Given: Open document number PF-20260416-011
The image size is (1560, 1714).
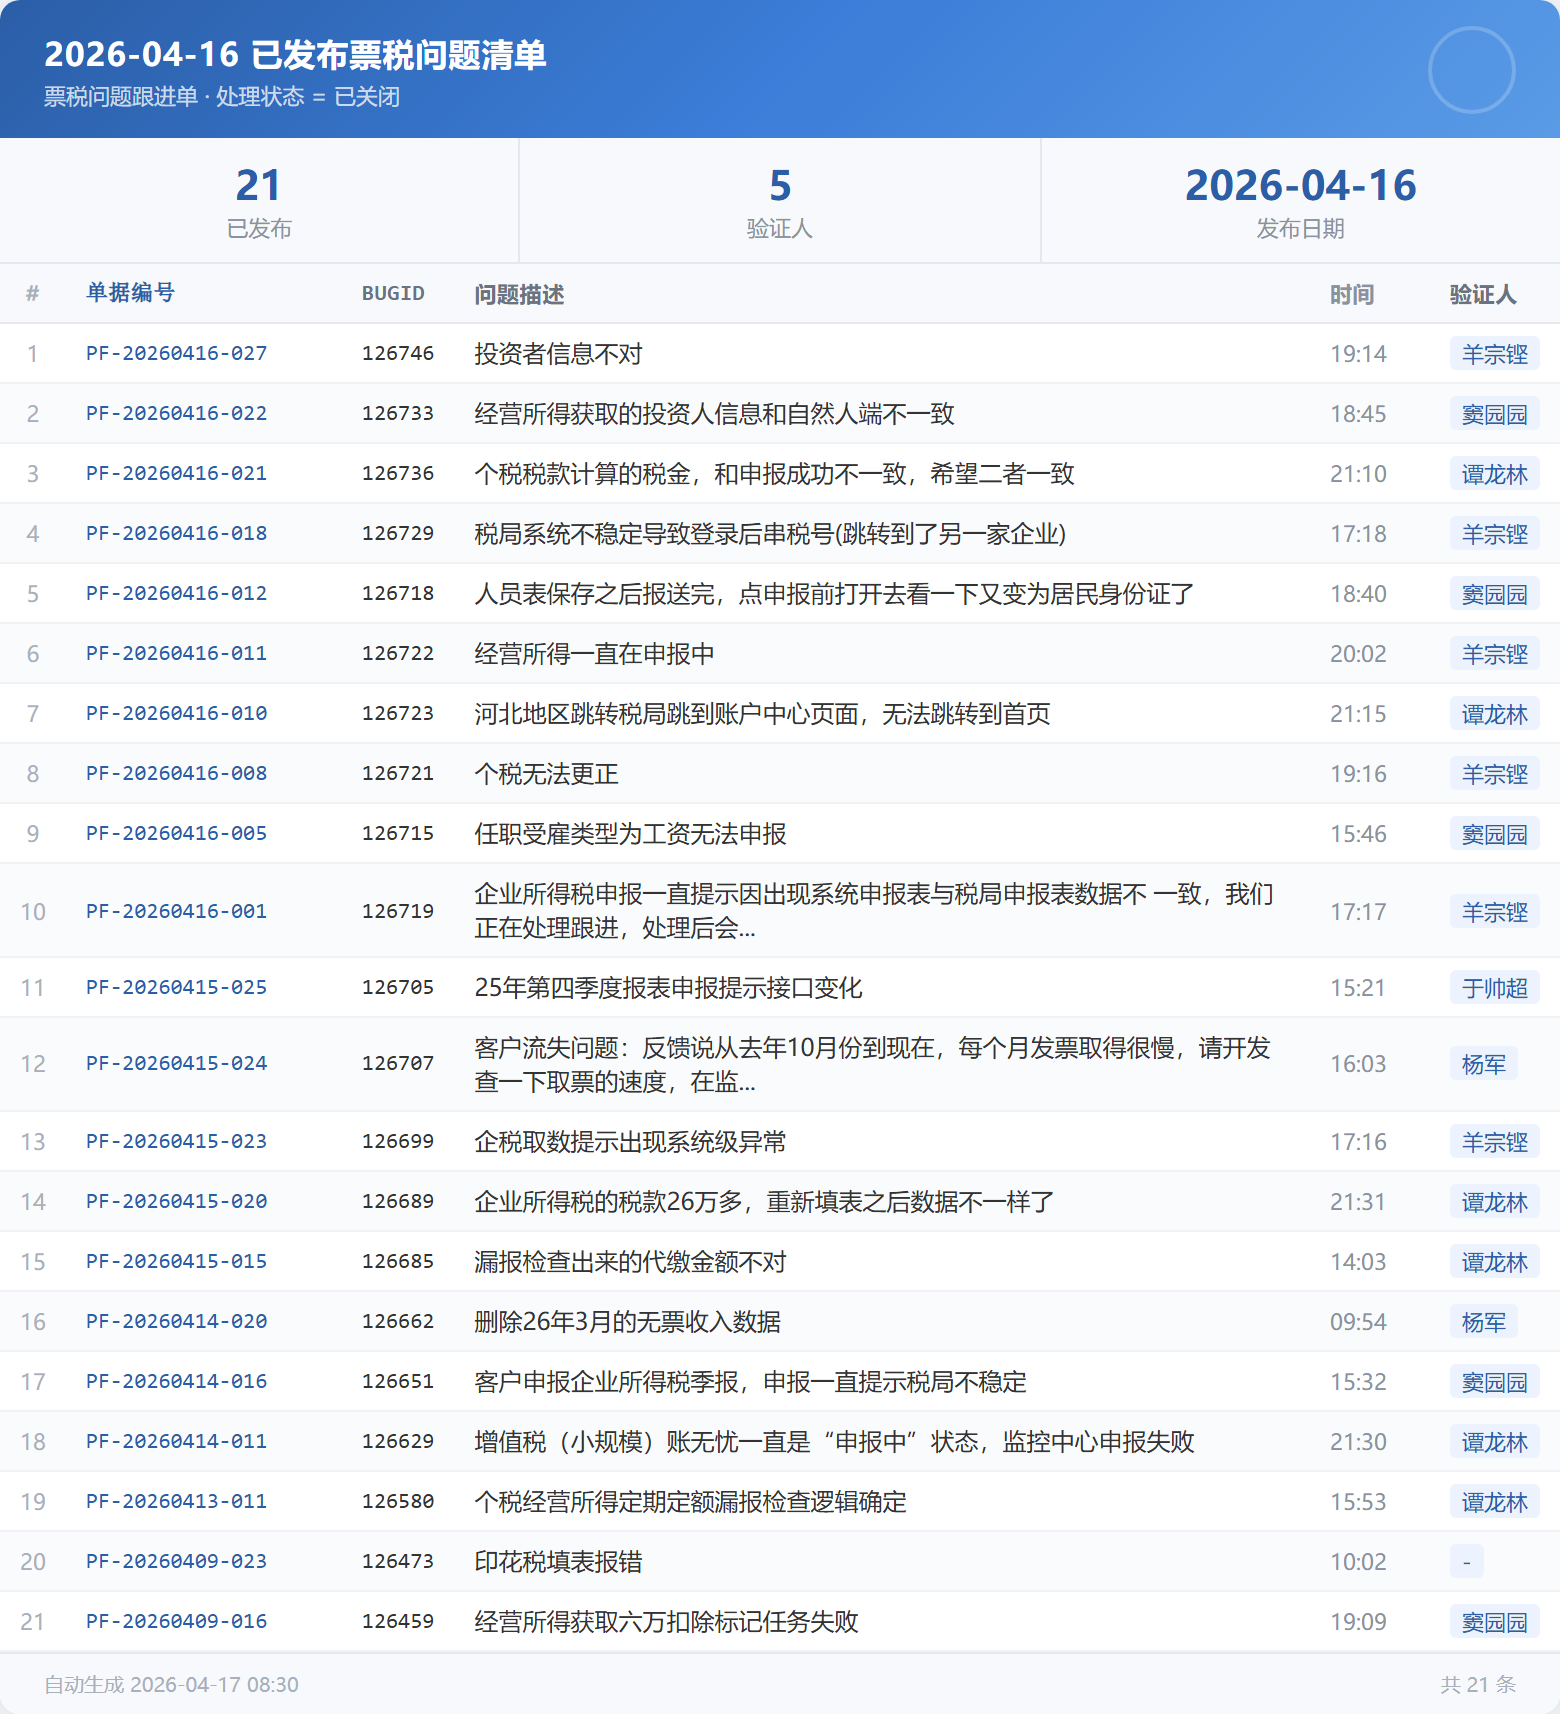Looking at the screenshot, I should pyautogui.click(x=176, y=653).
